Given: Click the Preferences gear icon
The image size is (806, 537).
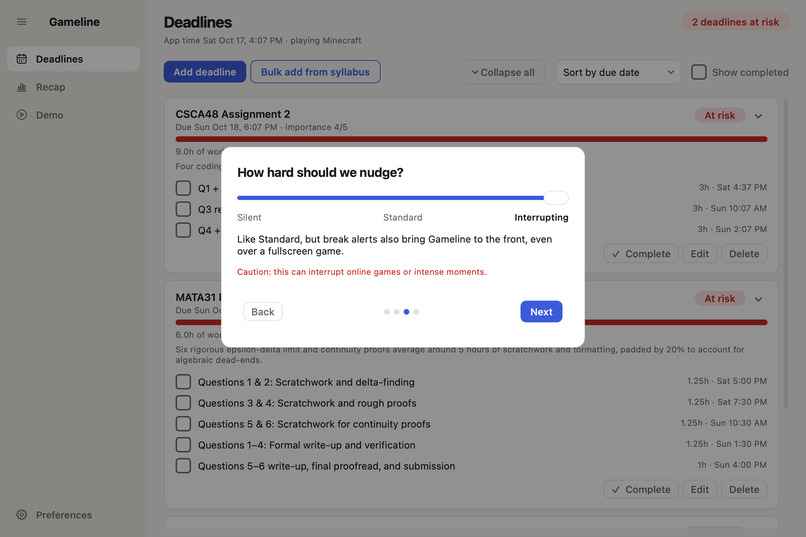Looking at the screenshot, I should pos(22,514).
